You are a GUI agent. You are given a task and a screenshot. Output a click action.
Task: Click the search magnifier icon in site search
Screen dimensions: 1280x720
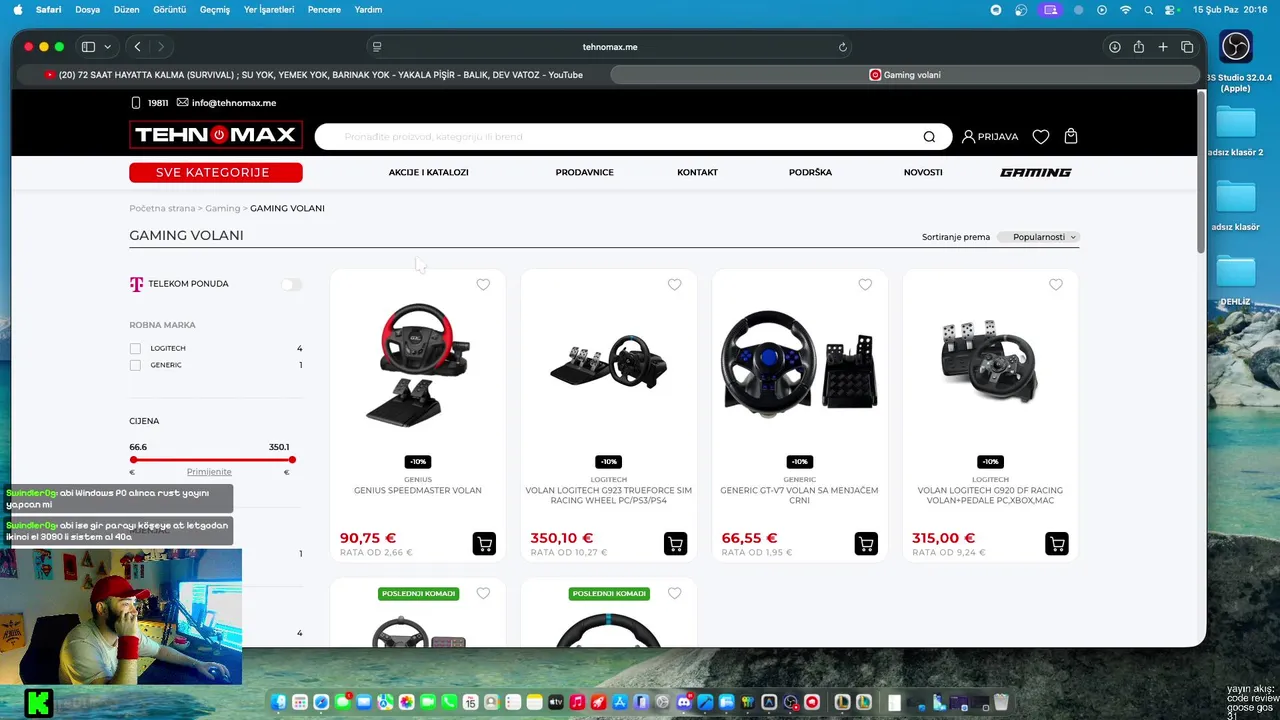(929, 137)
